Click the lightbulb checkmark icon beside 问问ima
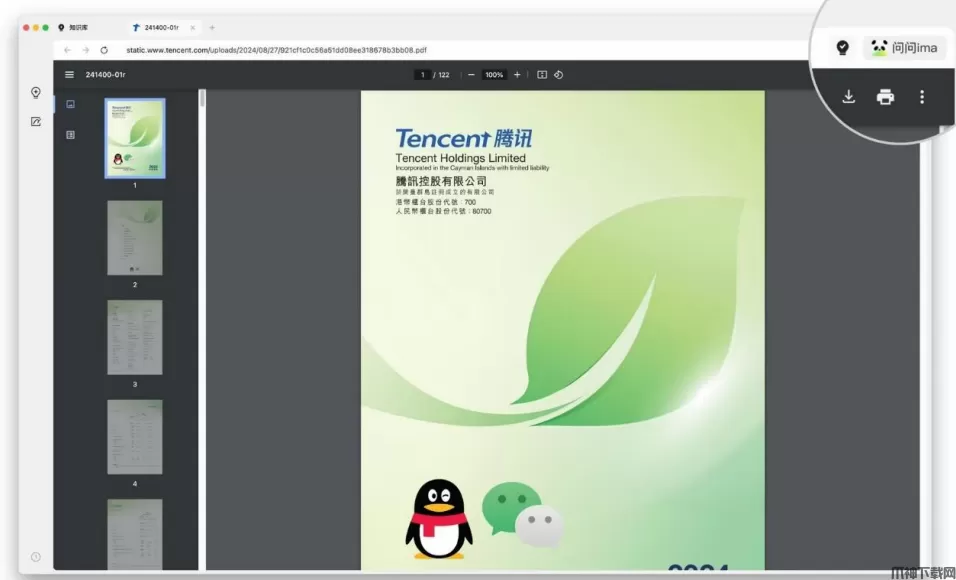This screenshot has height=580, width=956. click(x=843, y=48)
